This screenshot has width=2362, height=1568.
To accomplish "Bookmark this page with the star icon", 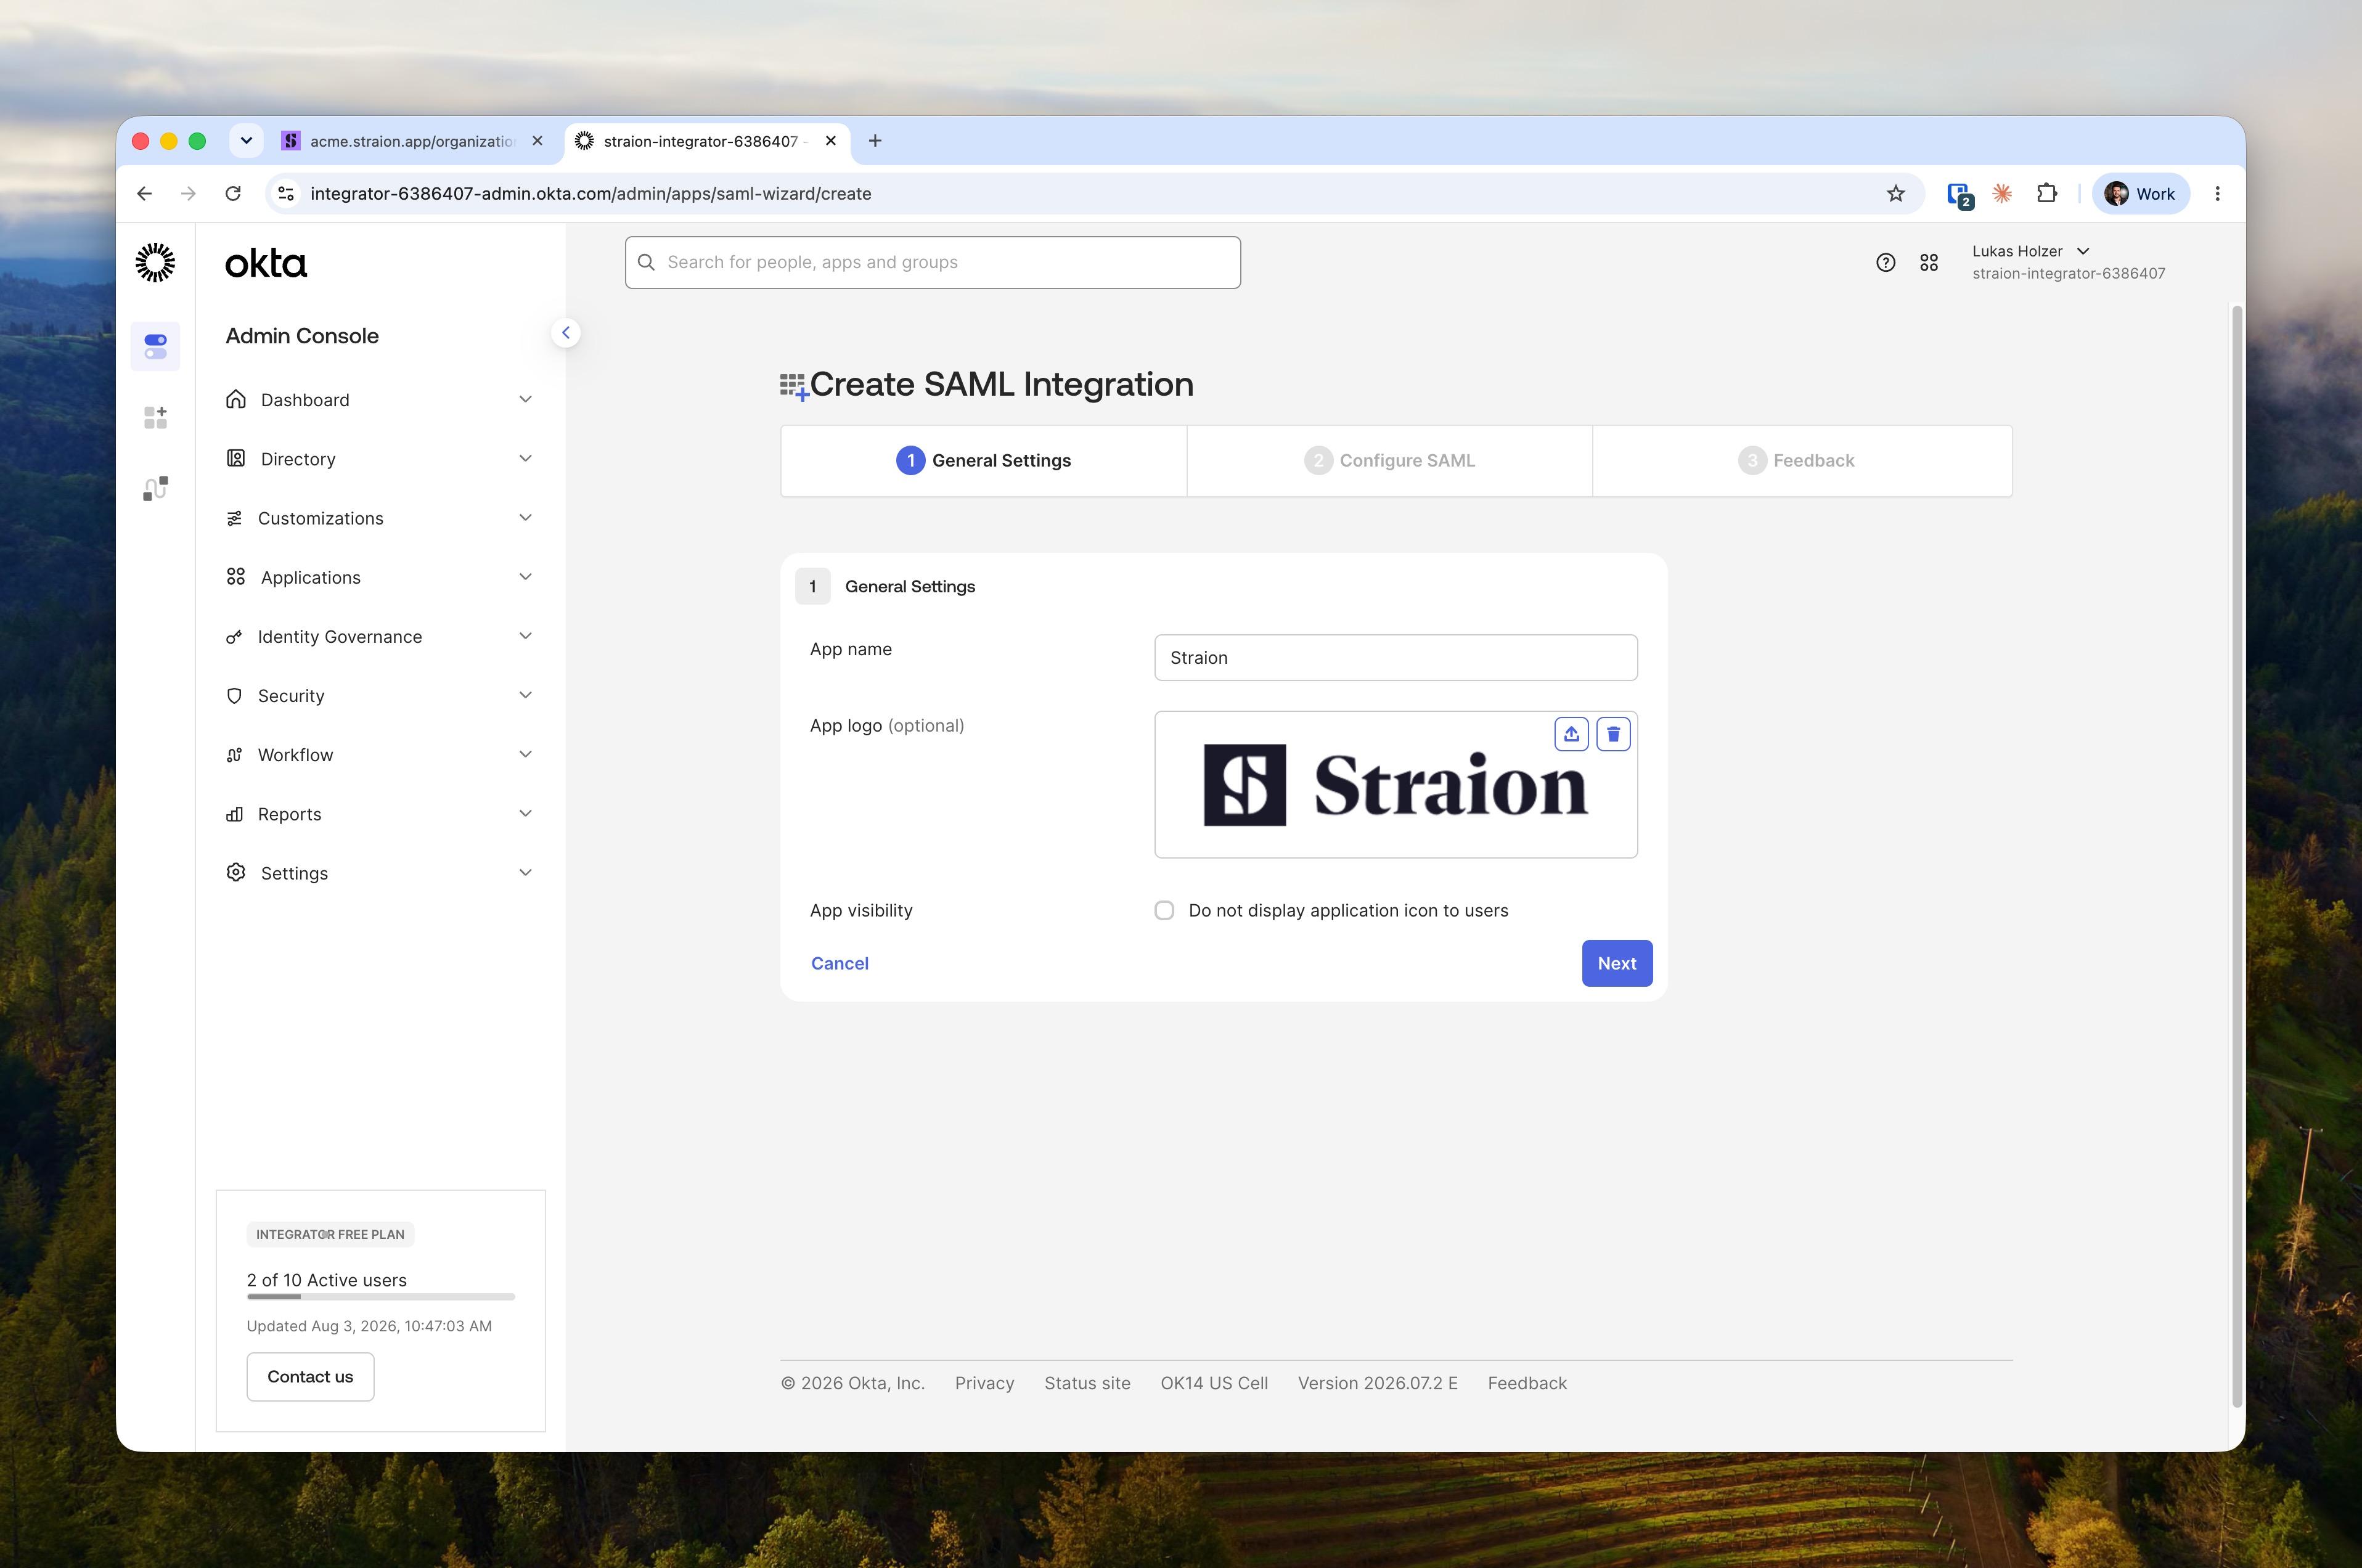I will tap(1895, 194).
